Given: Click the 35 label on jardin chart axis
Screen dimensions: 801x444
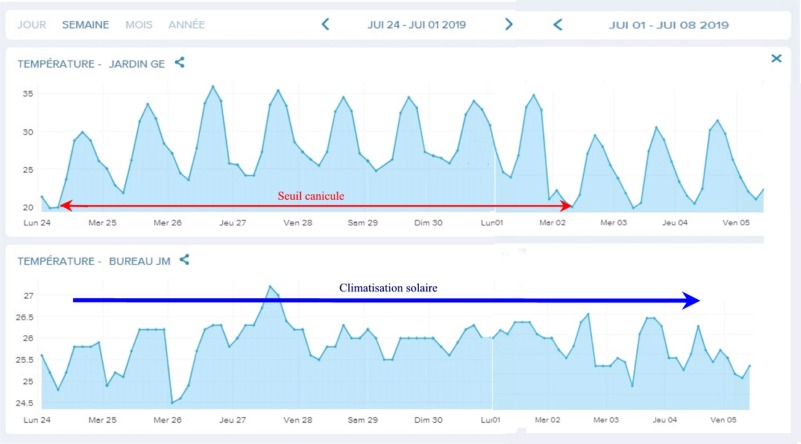Looking at the screenshot, I should (28, 94).
